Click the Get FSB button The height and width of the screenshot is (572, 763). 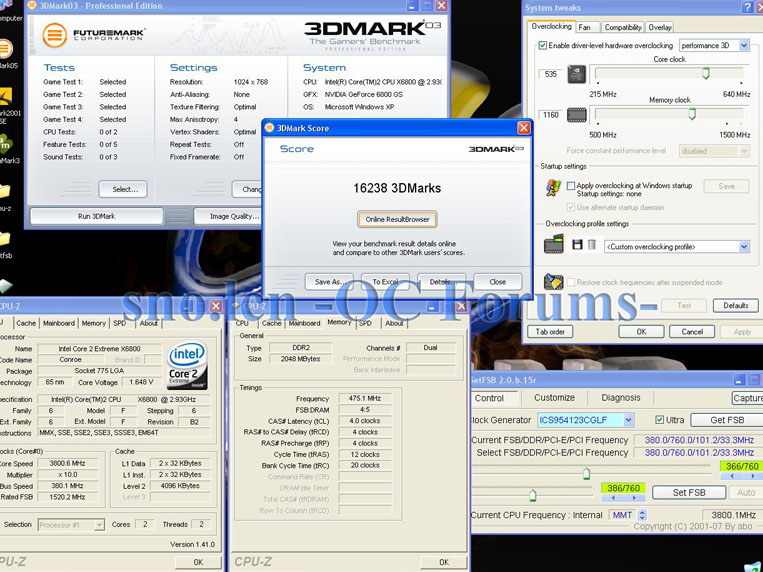coord(727,420)
